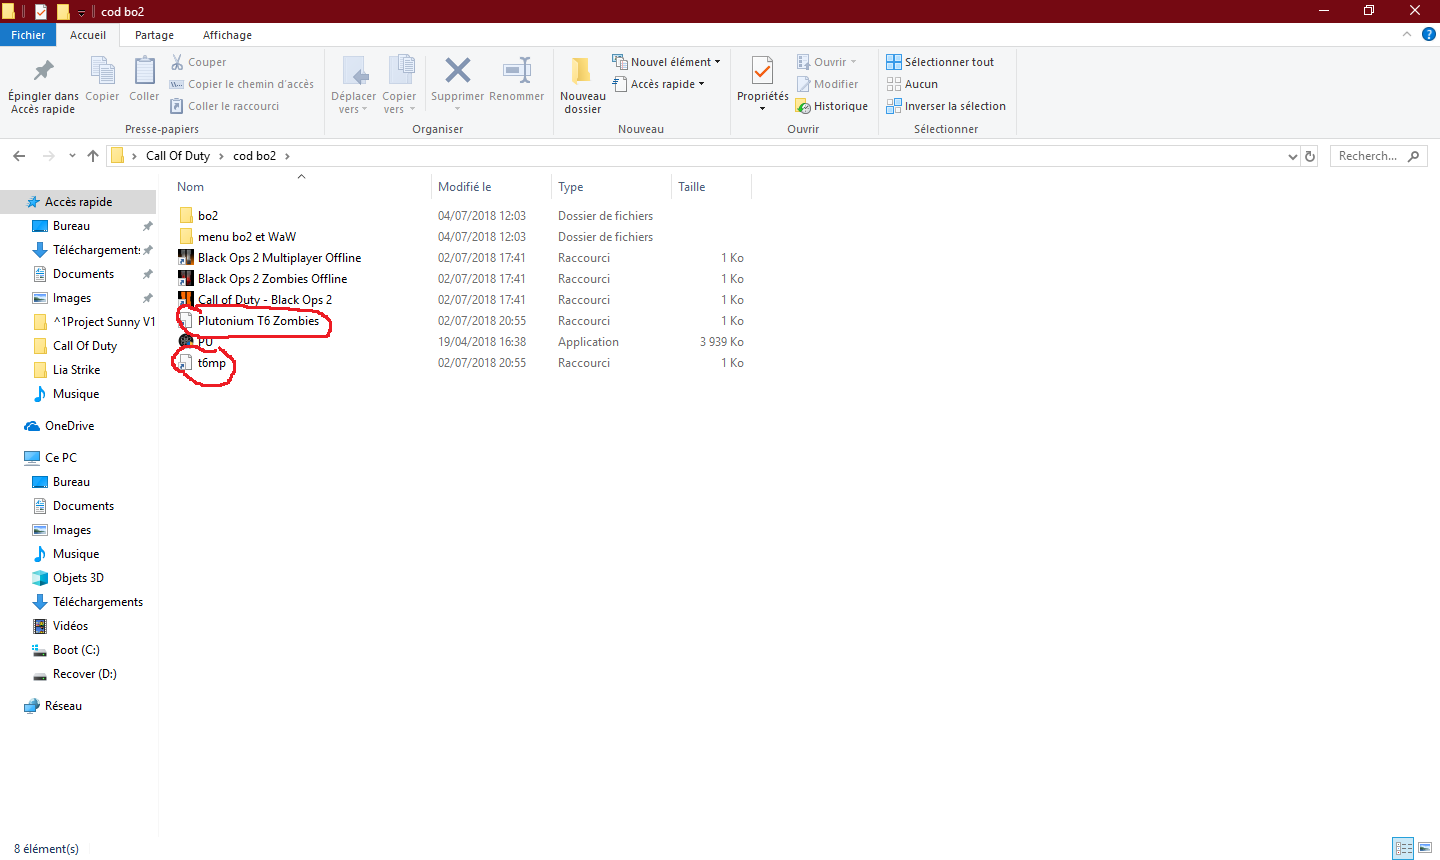Click the Recherch... search field
This screenshot has height=860, width=1440.
1377,156
